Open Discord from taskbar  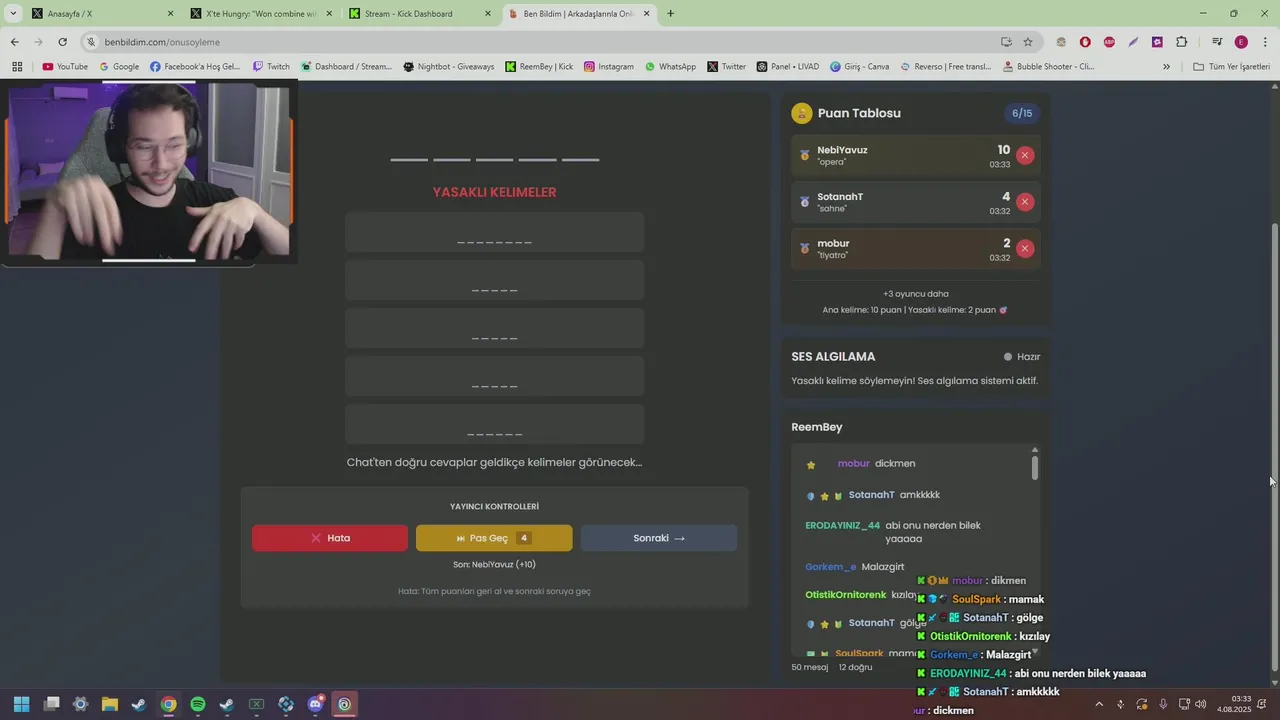coord(315,704)
